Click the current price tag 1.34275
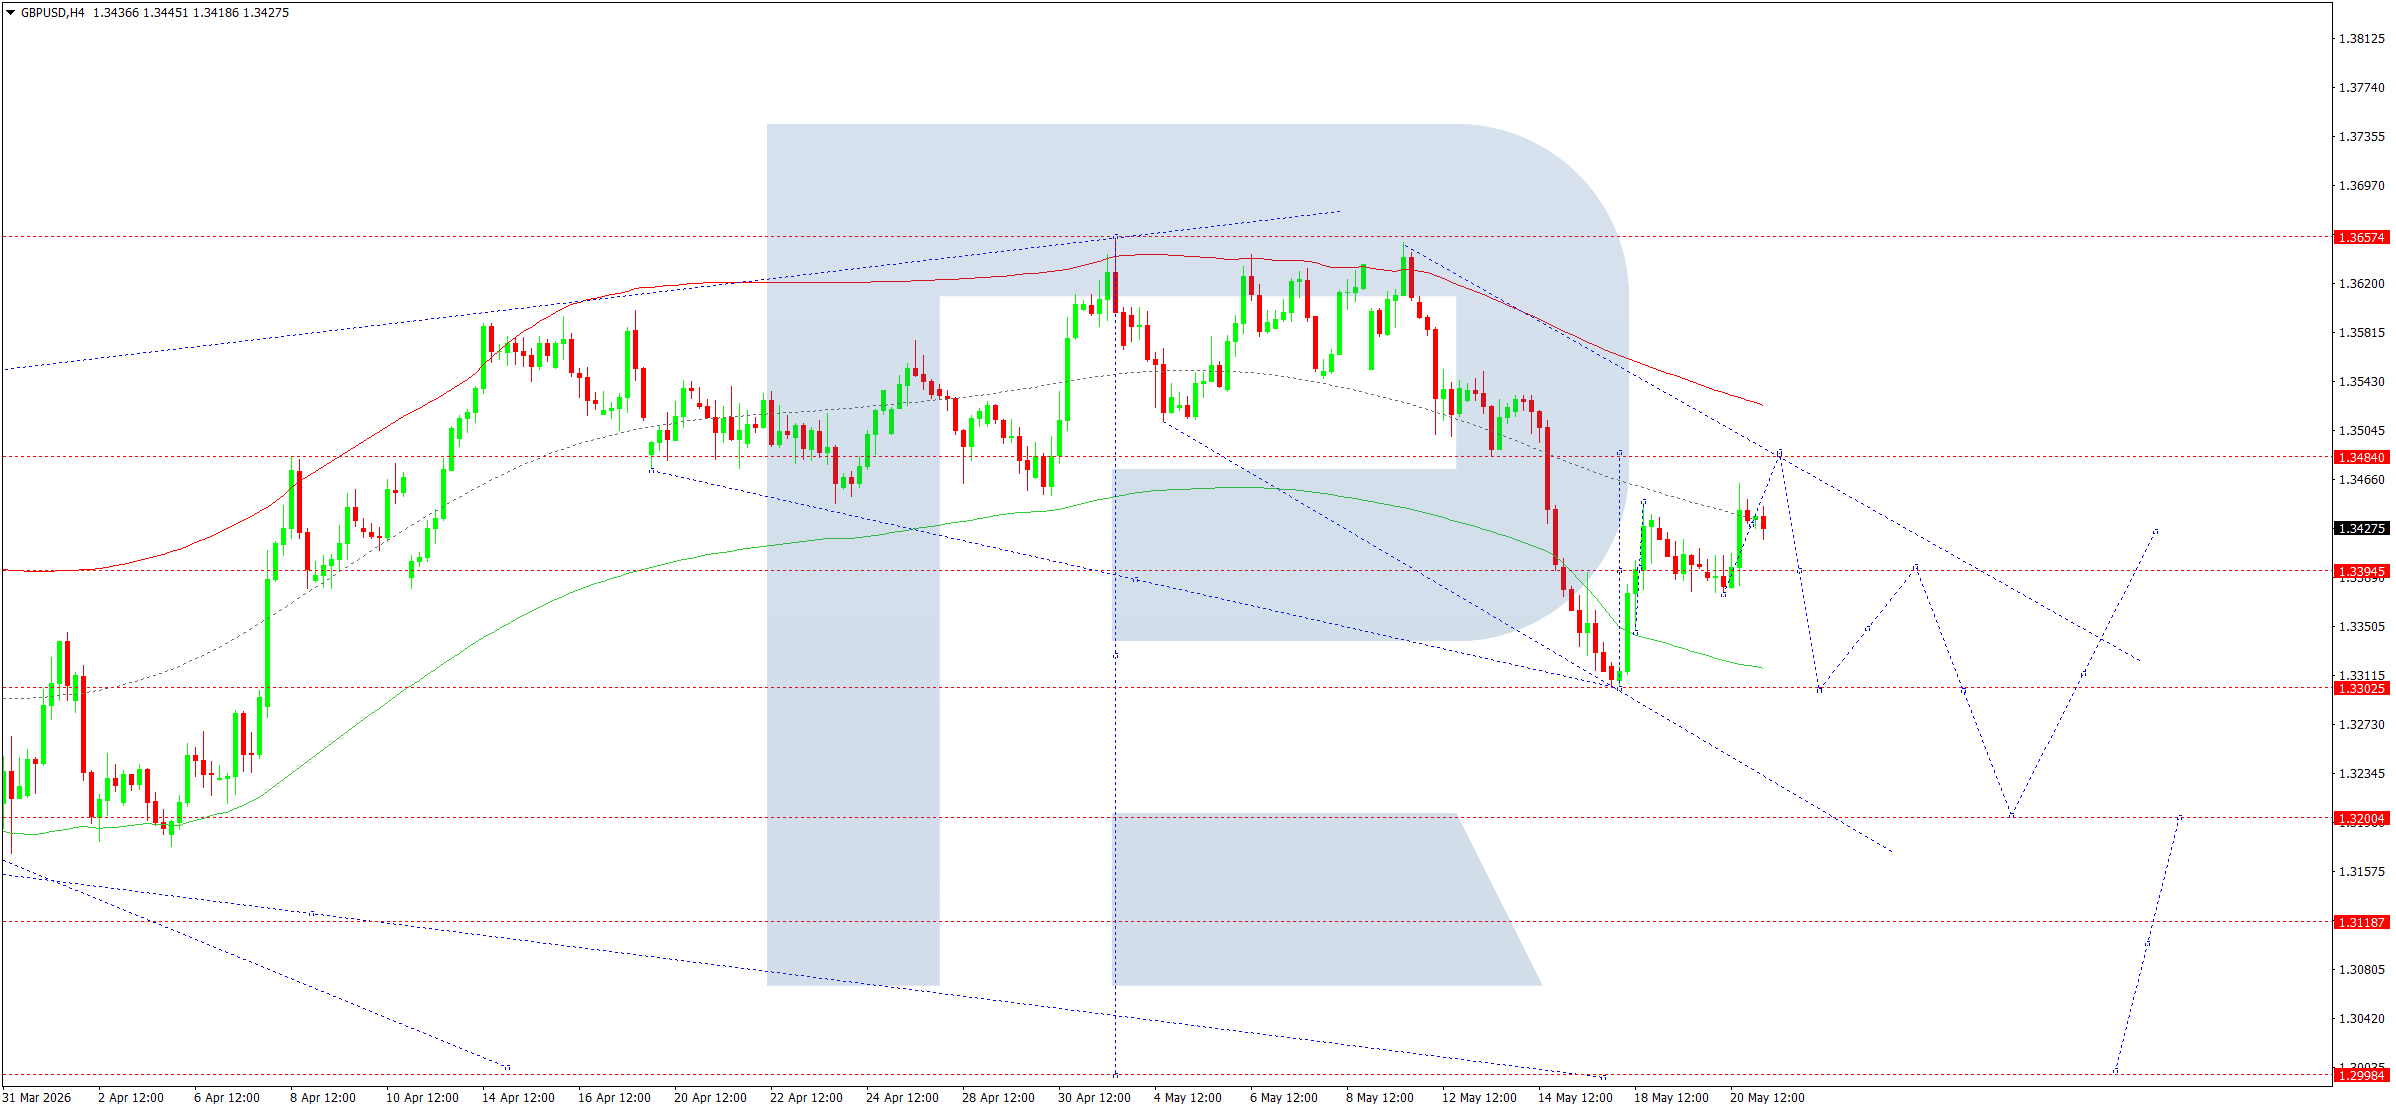Screen dimensions: 2396x1110 point(2361,528)
